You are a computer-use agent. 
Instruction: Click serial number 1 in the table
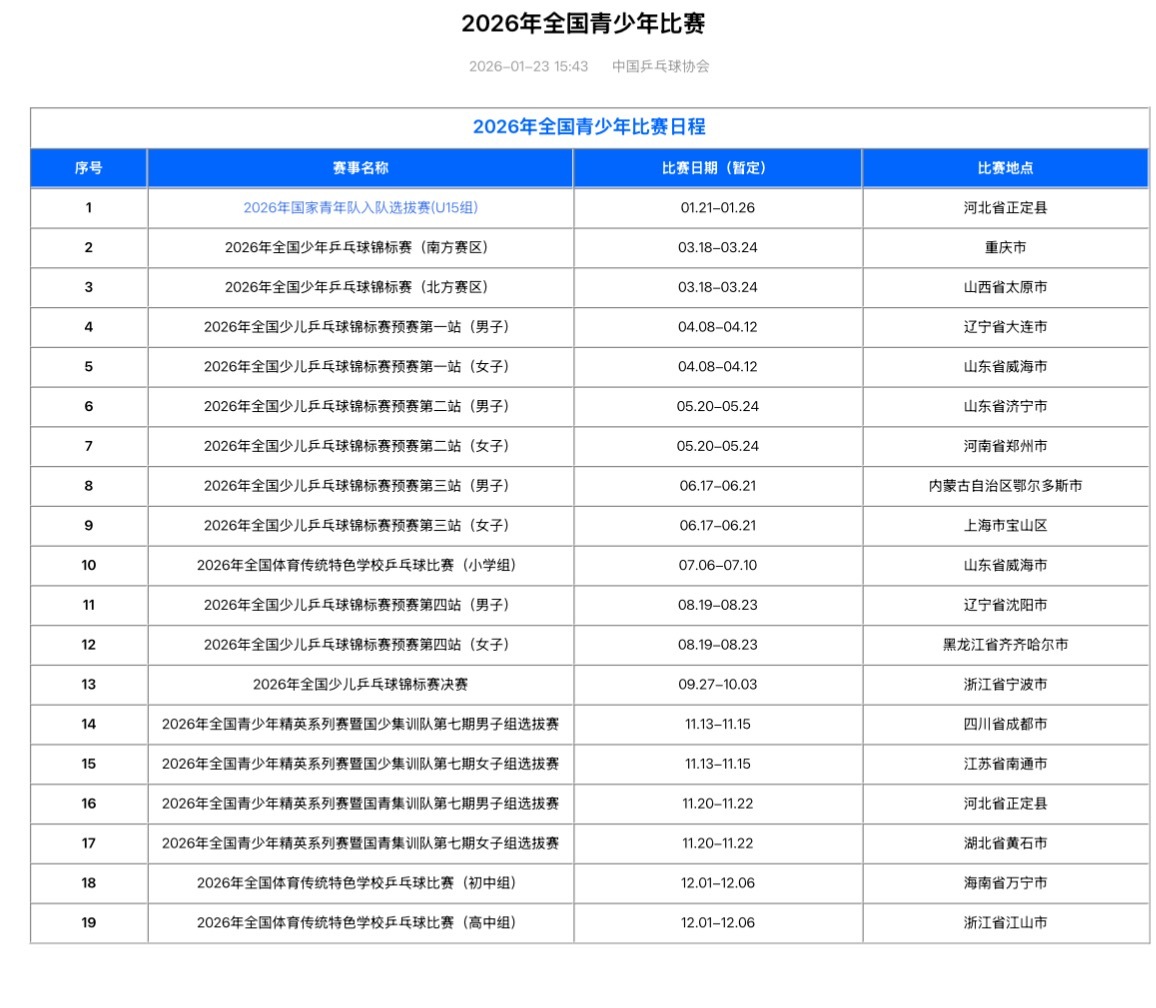tap(88, 208)
